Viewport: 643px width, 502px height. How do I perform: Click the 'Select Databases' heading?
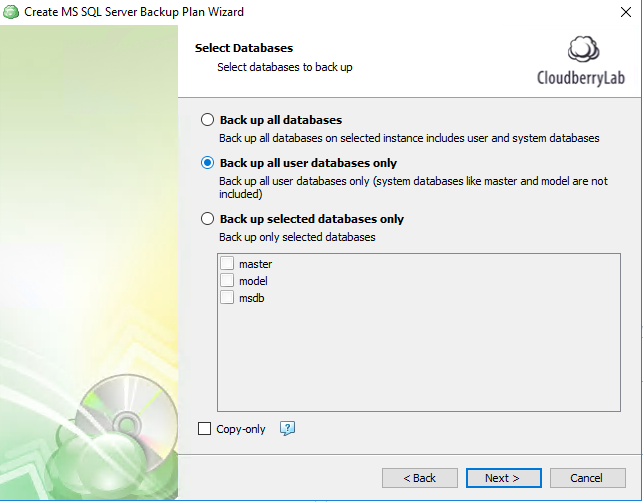point(244,48)
